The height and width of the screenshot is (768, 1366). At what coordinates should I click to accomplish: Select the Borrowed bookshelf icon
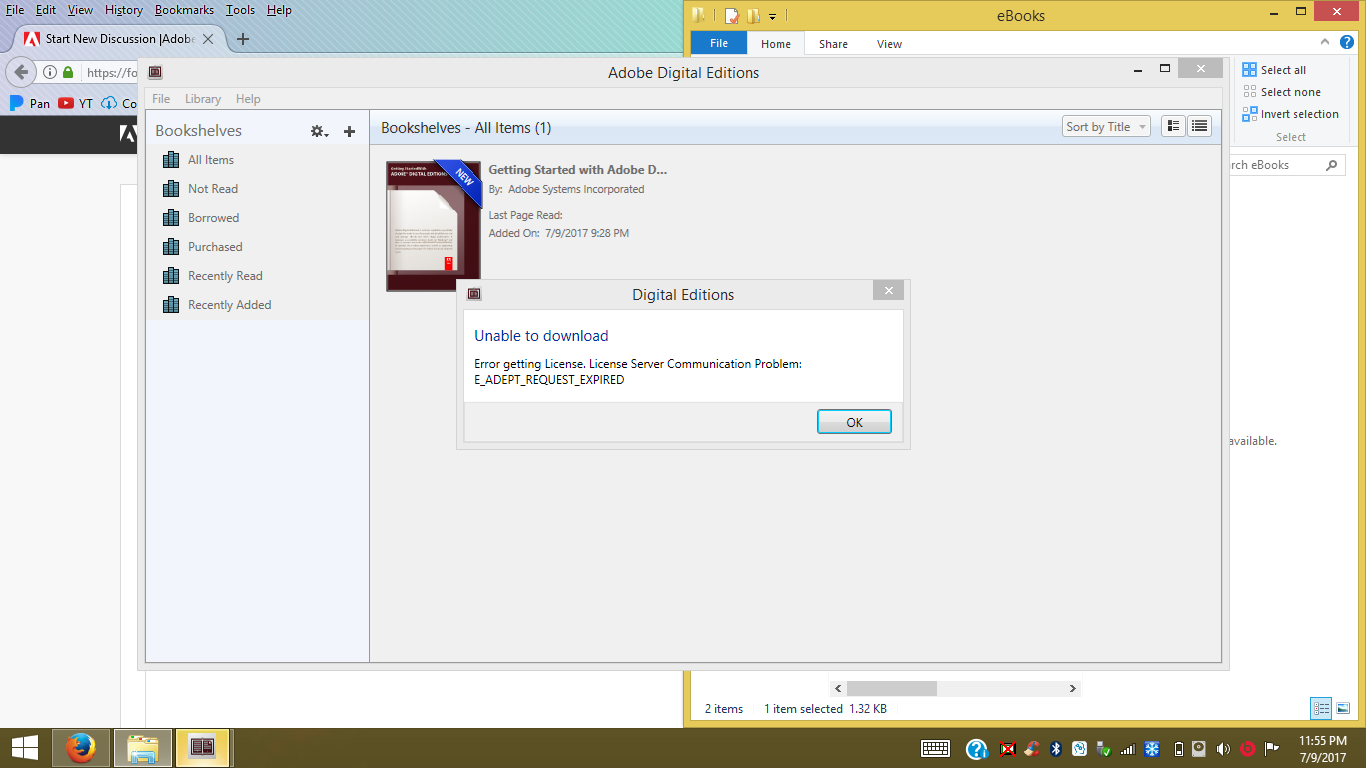(171, 217)
